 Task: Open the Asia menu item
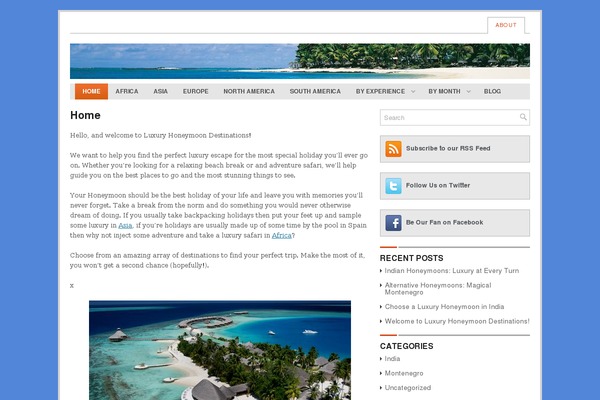(x=160, y=91)
